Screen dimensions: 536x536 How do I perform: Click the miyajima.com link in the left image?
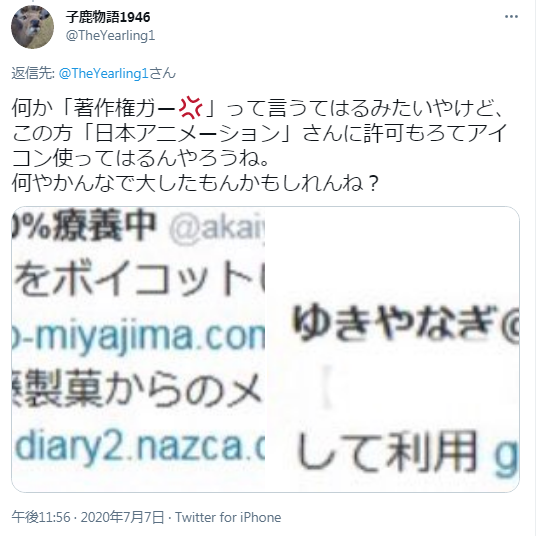click(x=138, y=336)
